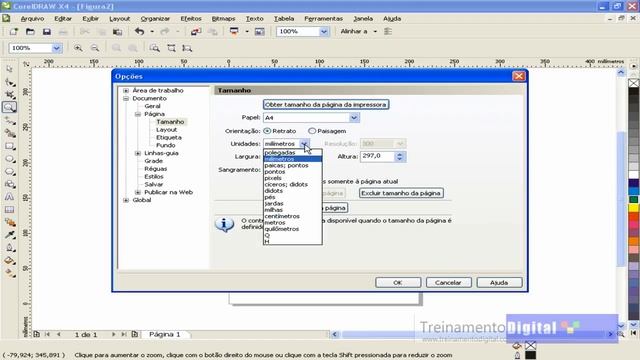Select the Página 1 page tab
Screen dimensions: 640x360
164,334
